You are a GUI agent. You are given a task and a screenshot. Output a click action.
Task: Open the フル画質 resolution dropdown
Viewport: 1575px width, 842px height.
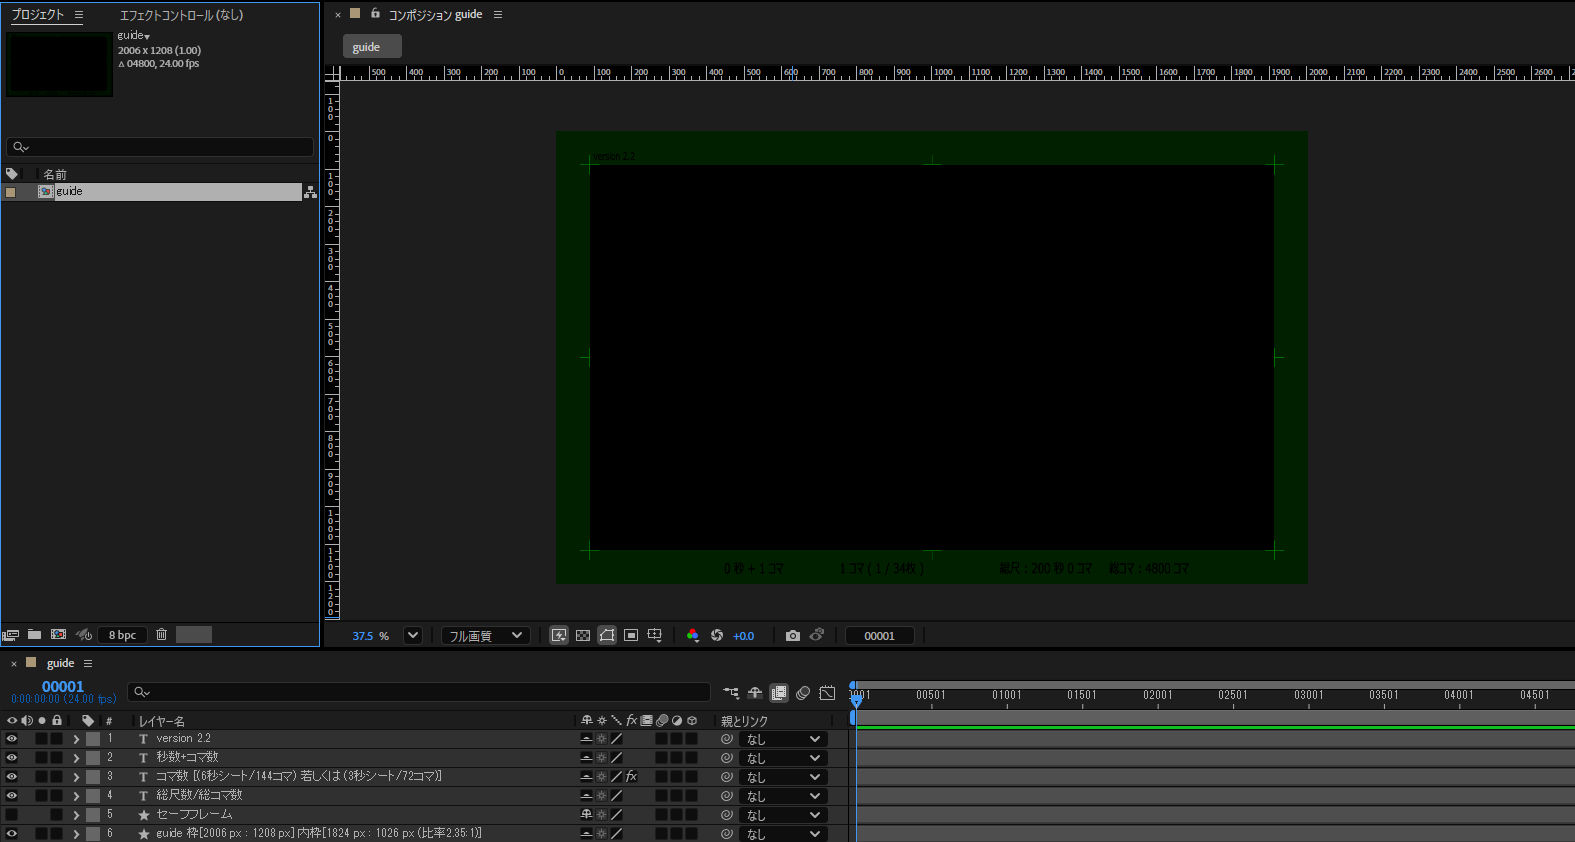pyautogui.click(x=485, y=636)
